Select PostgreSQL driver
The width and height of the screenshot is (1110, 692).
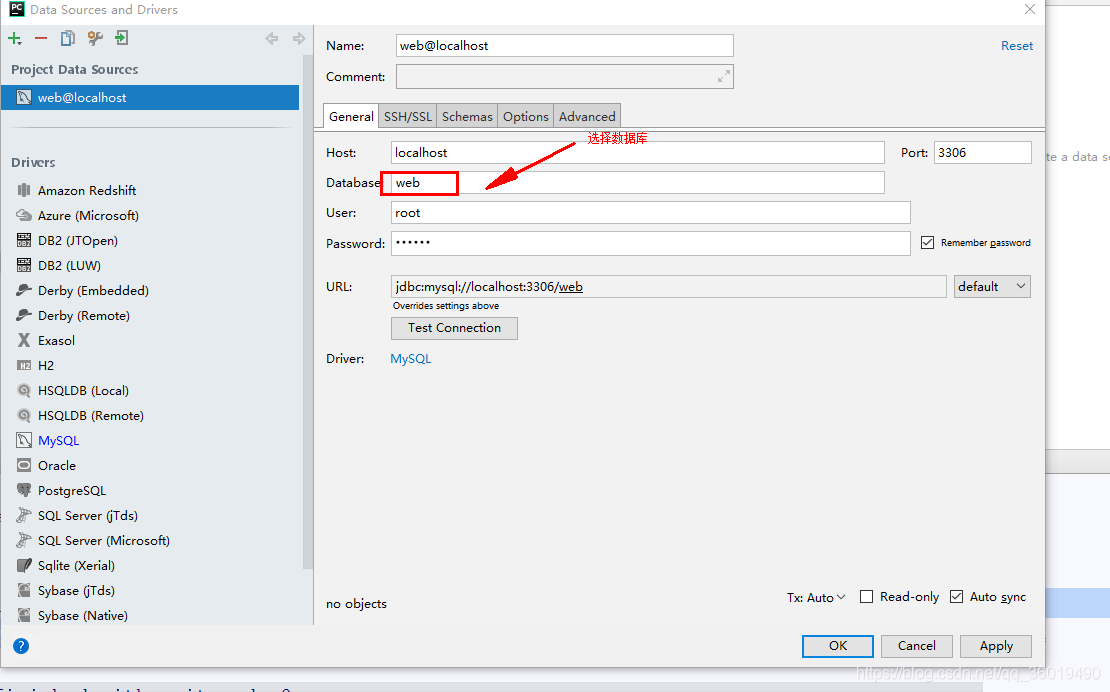(x=71, y=490)
